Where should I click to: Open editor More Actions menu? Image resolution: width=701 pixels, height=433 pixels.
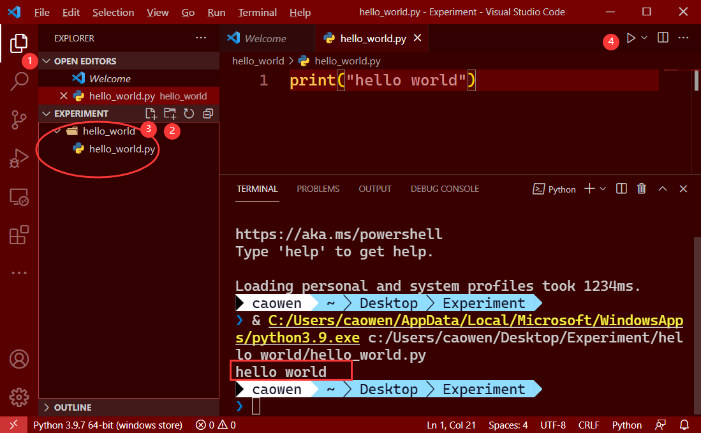[x=683, y=38]
